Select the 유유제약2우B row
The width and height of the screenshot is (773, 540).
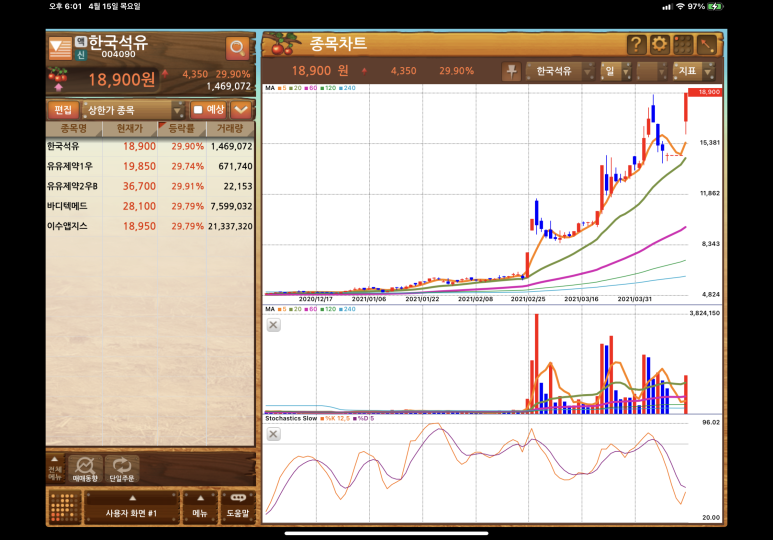150,186
